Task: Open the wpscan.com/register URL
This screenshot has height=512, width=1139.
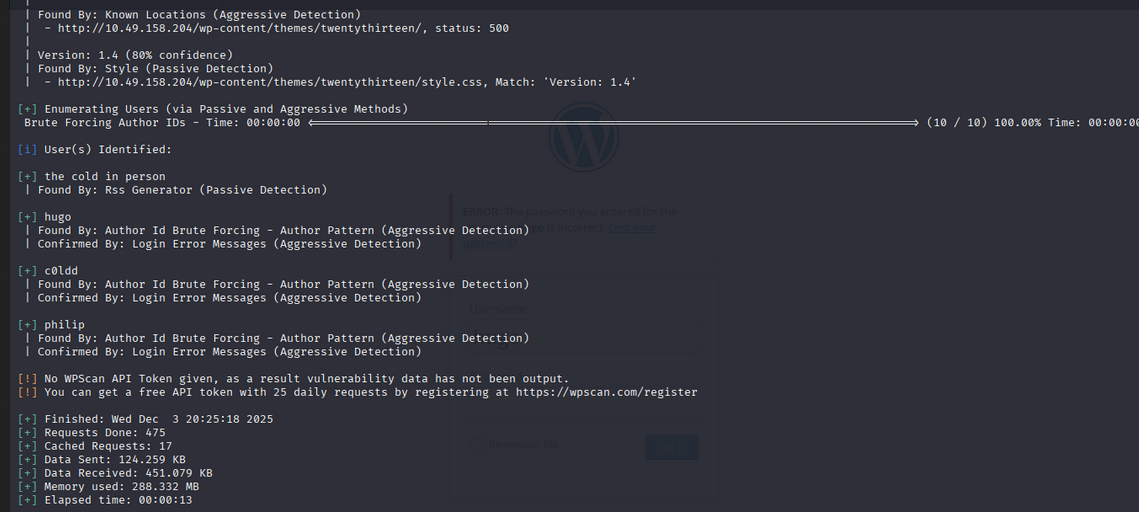Action: pyautogui.click(x=606, y=393)
